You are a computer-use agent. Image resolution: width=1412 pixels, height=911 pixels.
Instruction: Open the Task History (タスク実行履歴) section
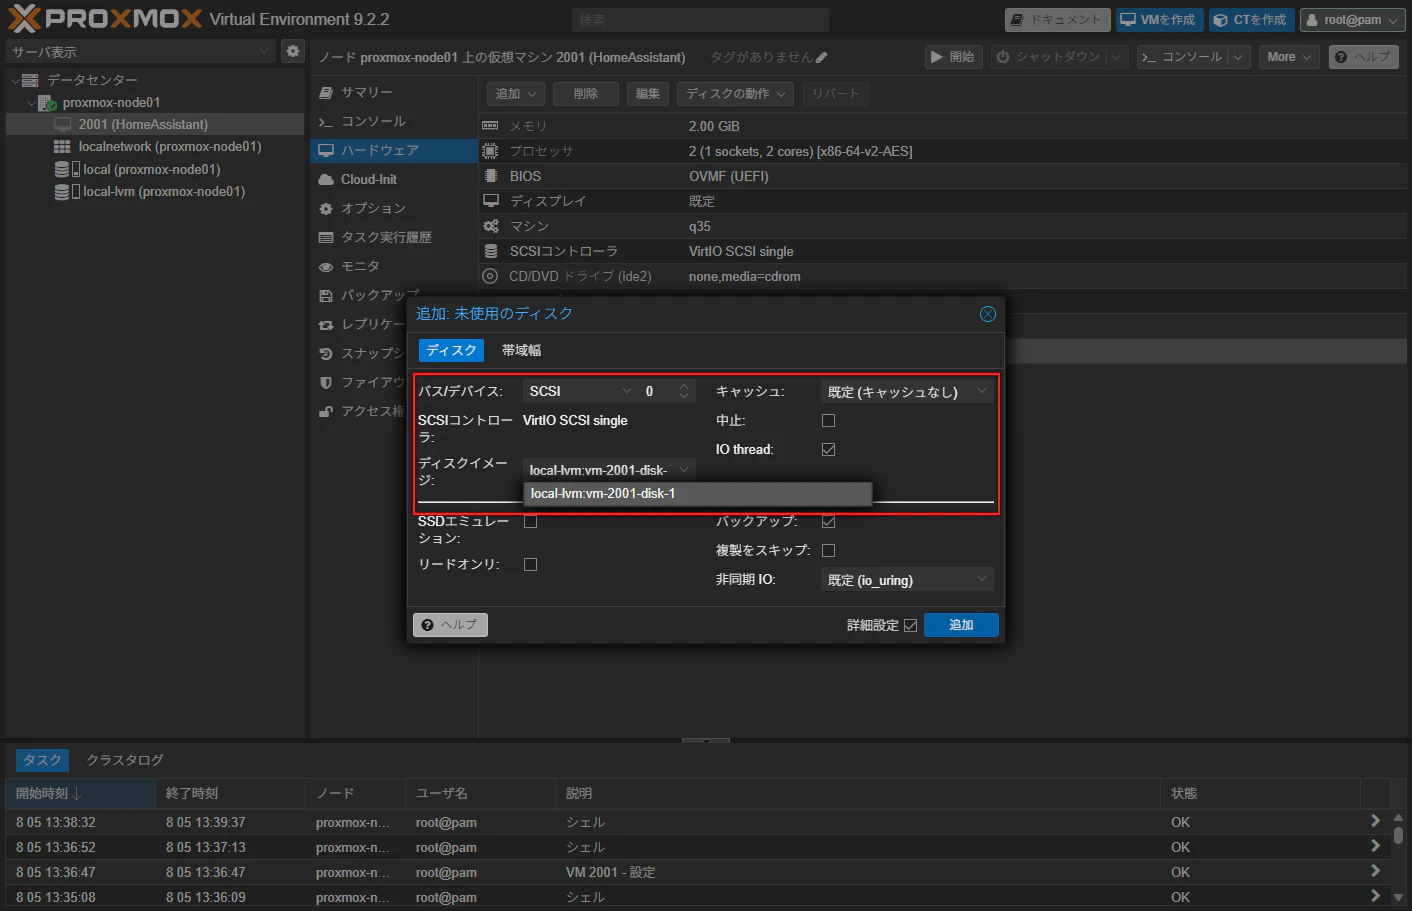[x=394, y=237]
